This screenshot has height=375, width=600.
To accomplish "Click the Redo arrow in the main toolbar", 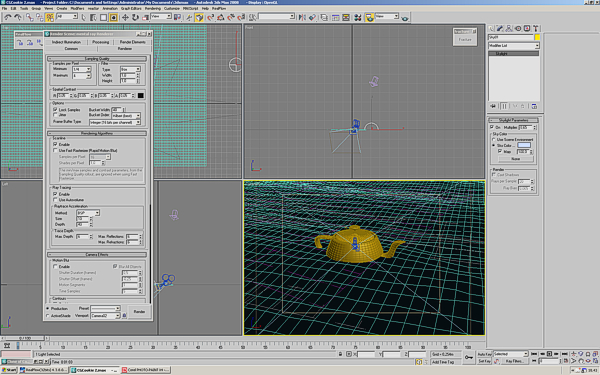I will coord(18,17).
